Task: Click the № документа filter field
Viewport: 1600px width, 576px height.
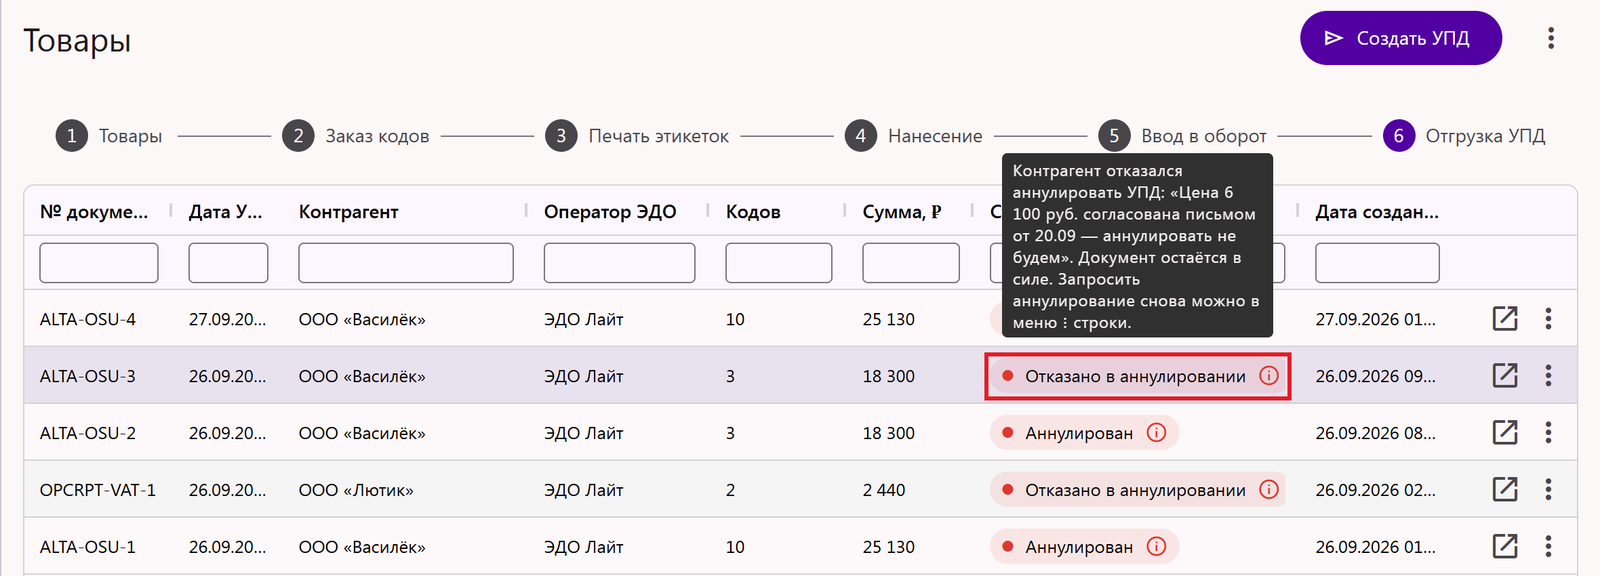Action: point(99,263)
